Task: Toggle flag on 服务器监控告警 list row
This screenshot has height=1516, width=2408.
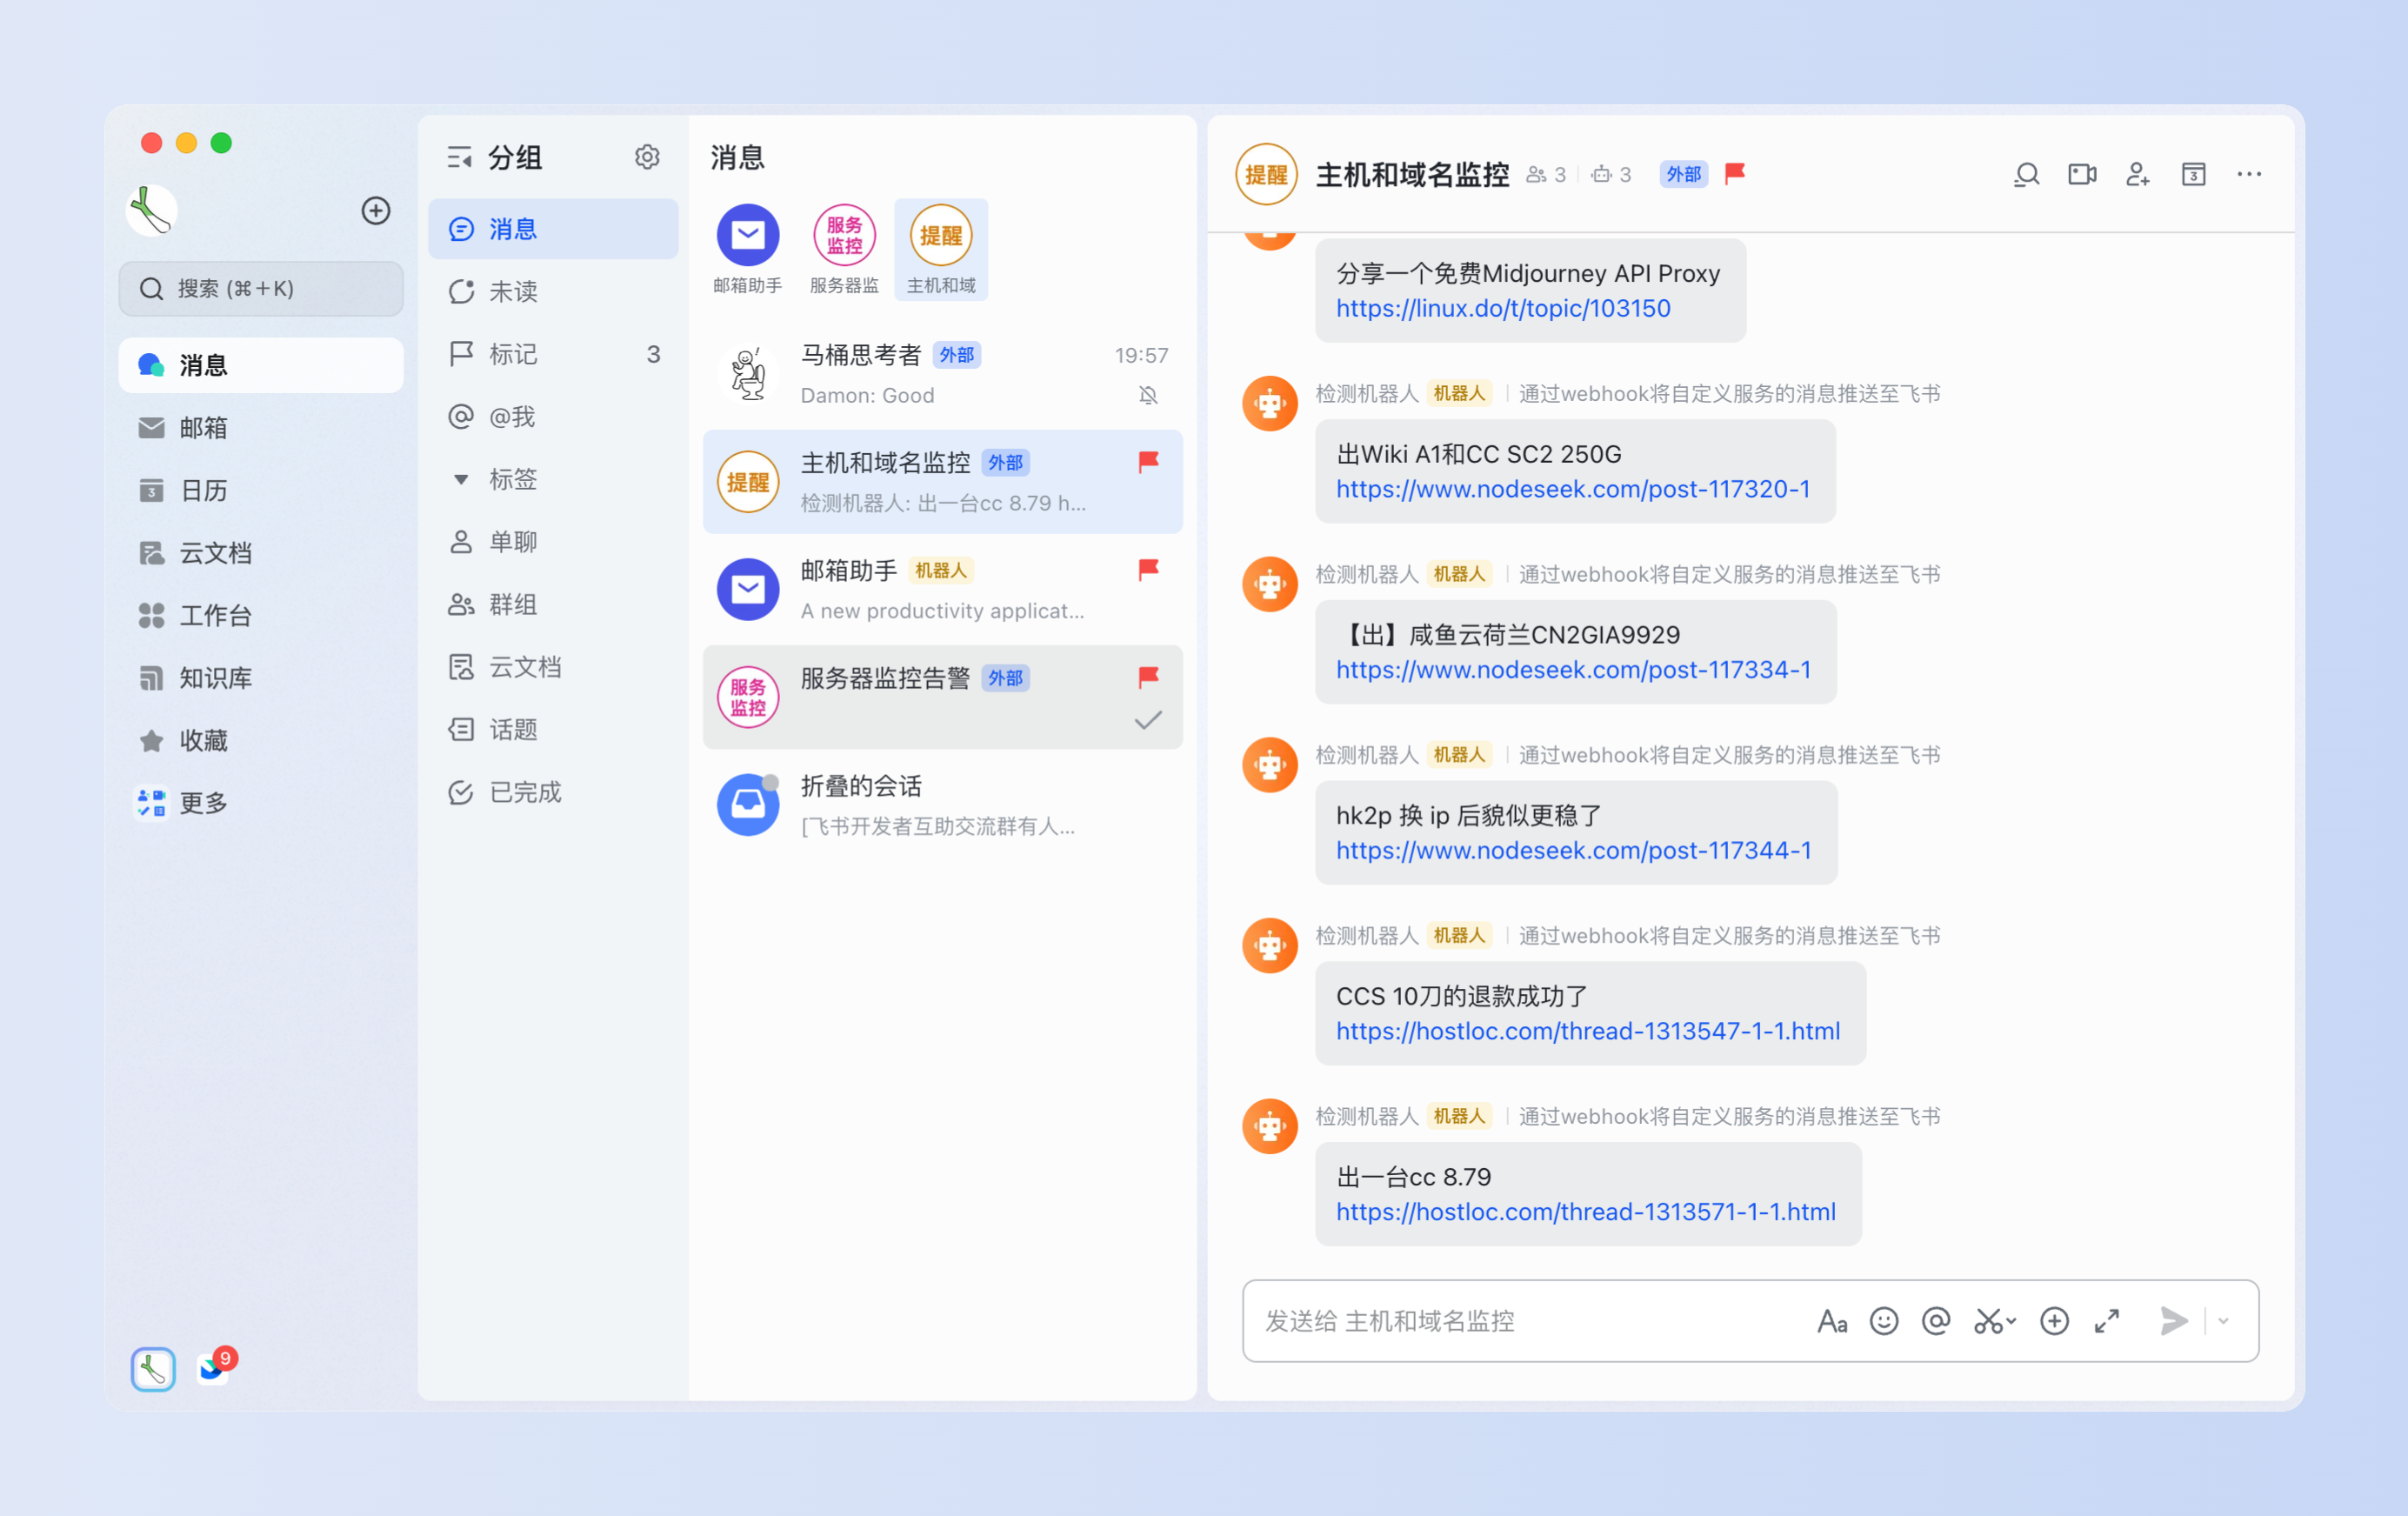Action: (1148, 677)
